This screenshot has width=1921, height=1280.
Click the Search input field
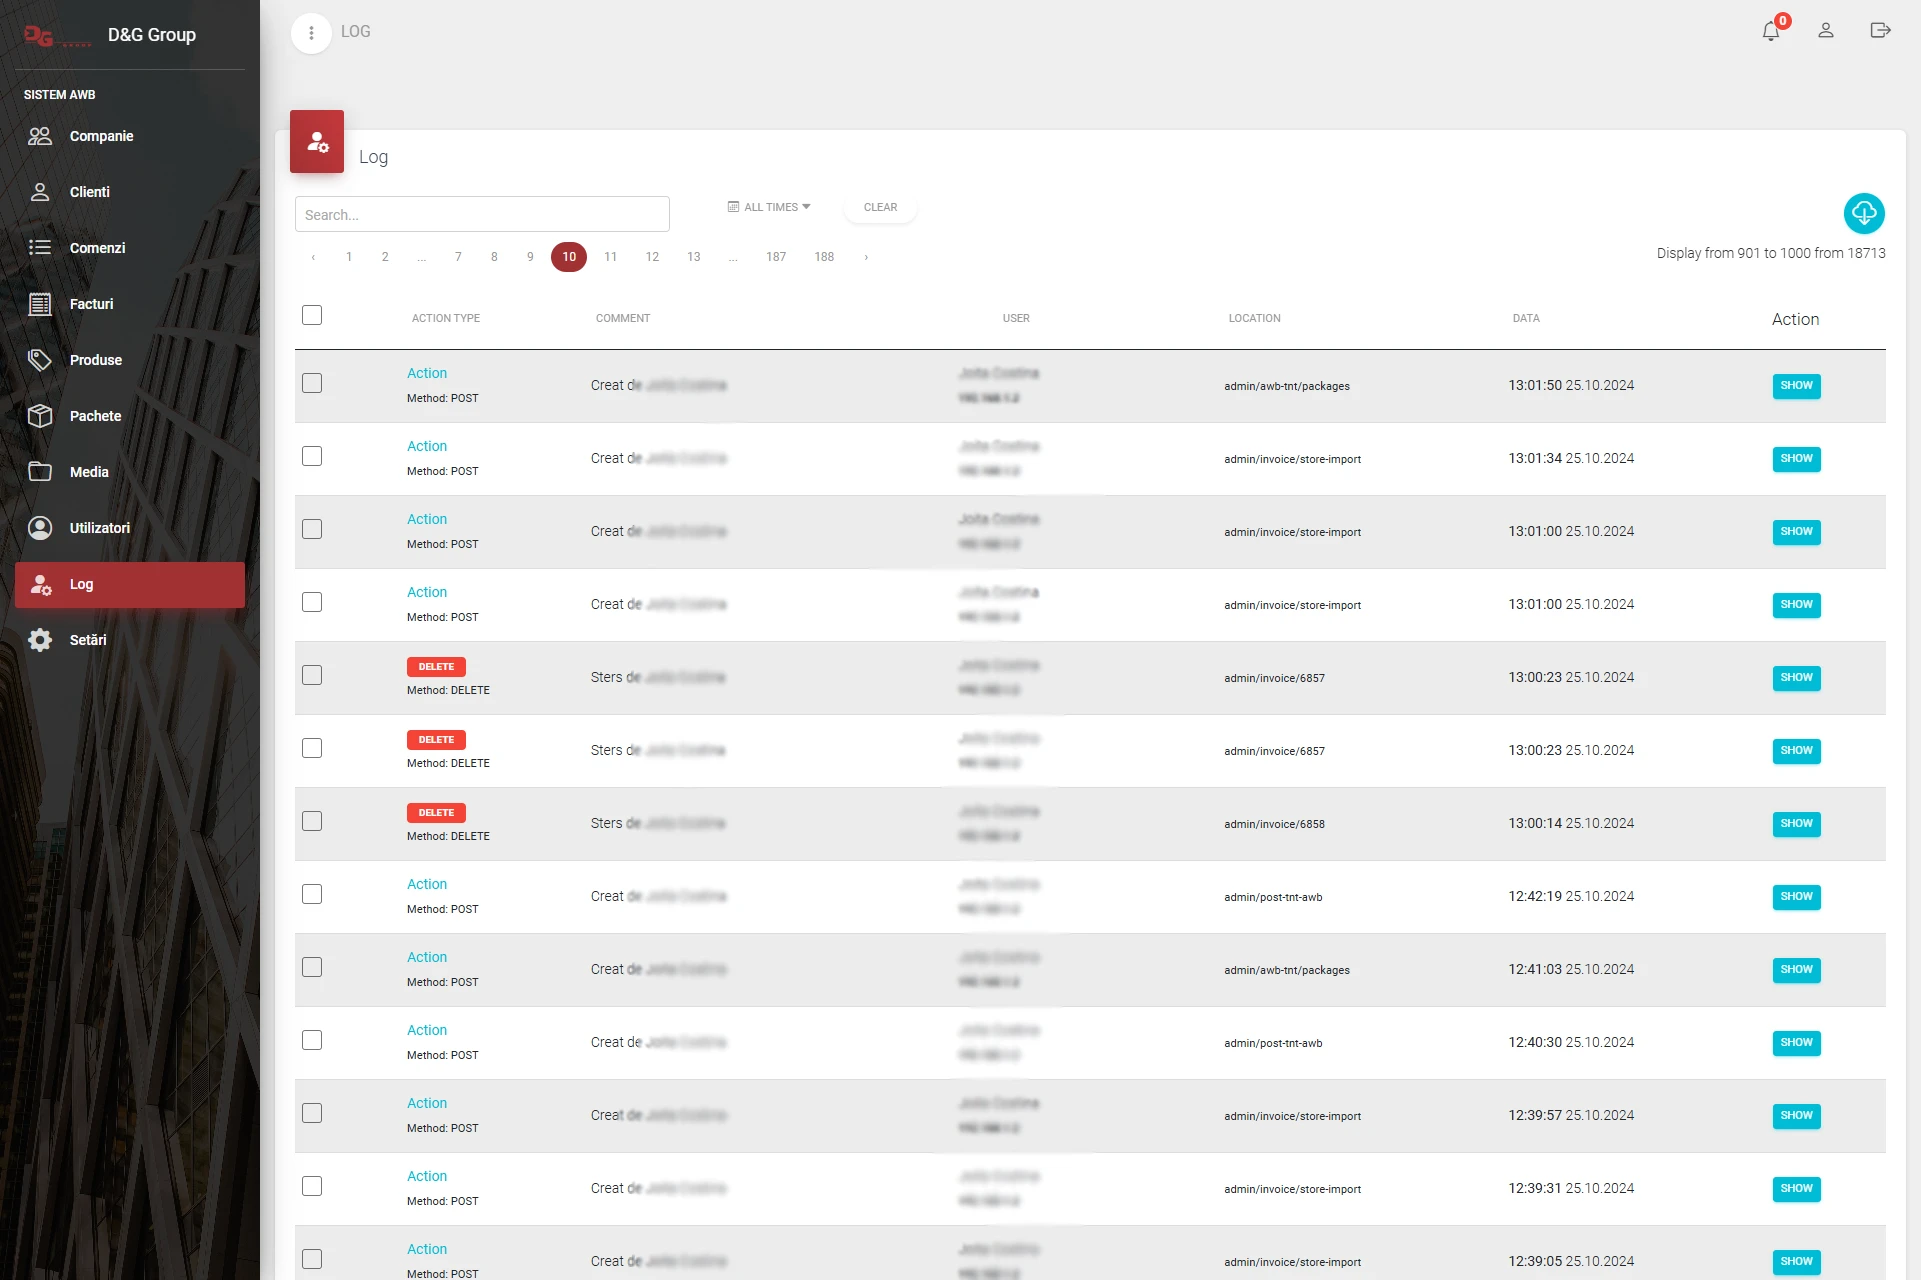(x=482, y=215)
